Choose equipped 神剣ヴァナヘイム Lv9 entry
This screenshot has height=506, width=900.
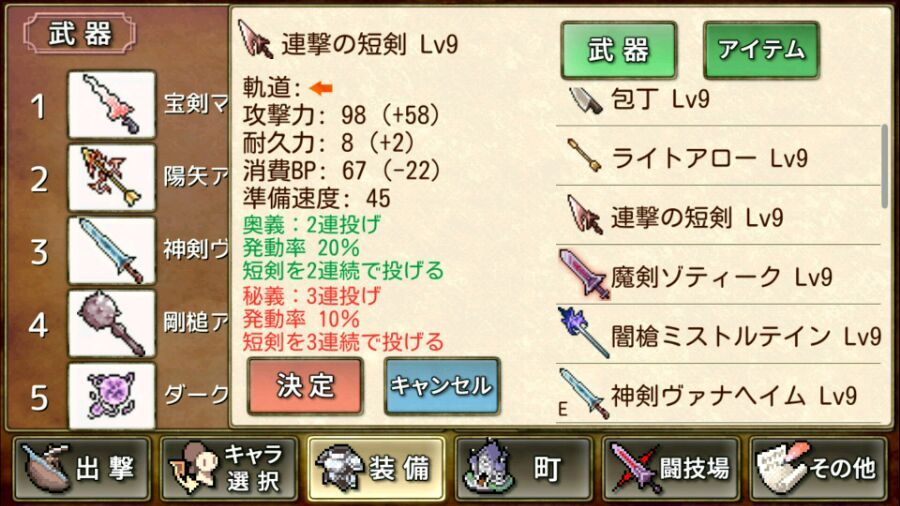coord(719,394)
